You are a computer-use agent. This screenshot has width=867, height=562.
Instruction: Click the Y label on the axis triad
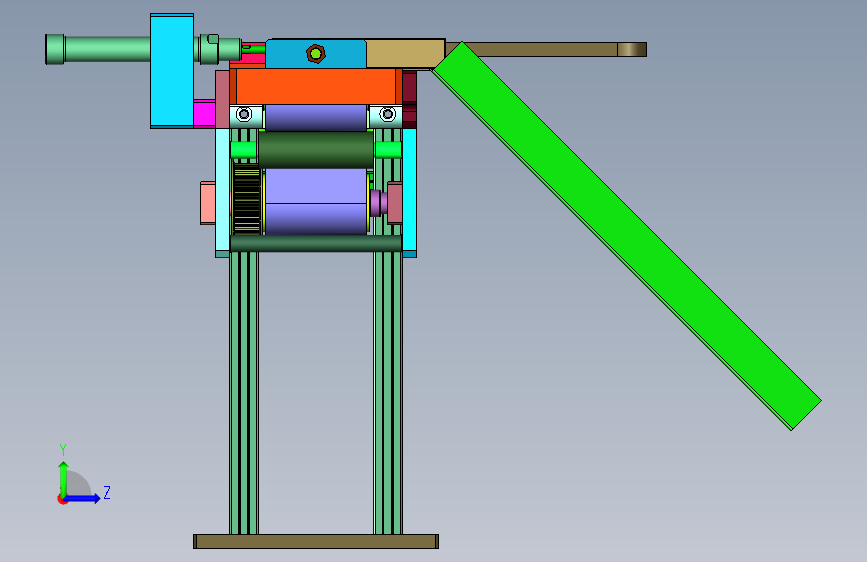tap(63, 450)
